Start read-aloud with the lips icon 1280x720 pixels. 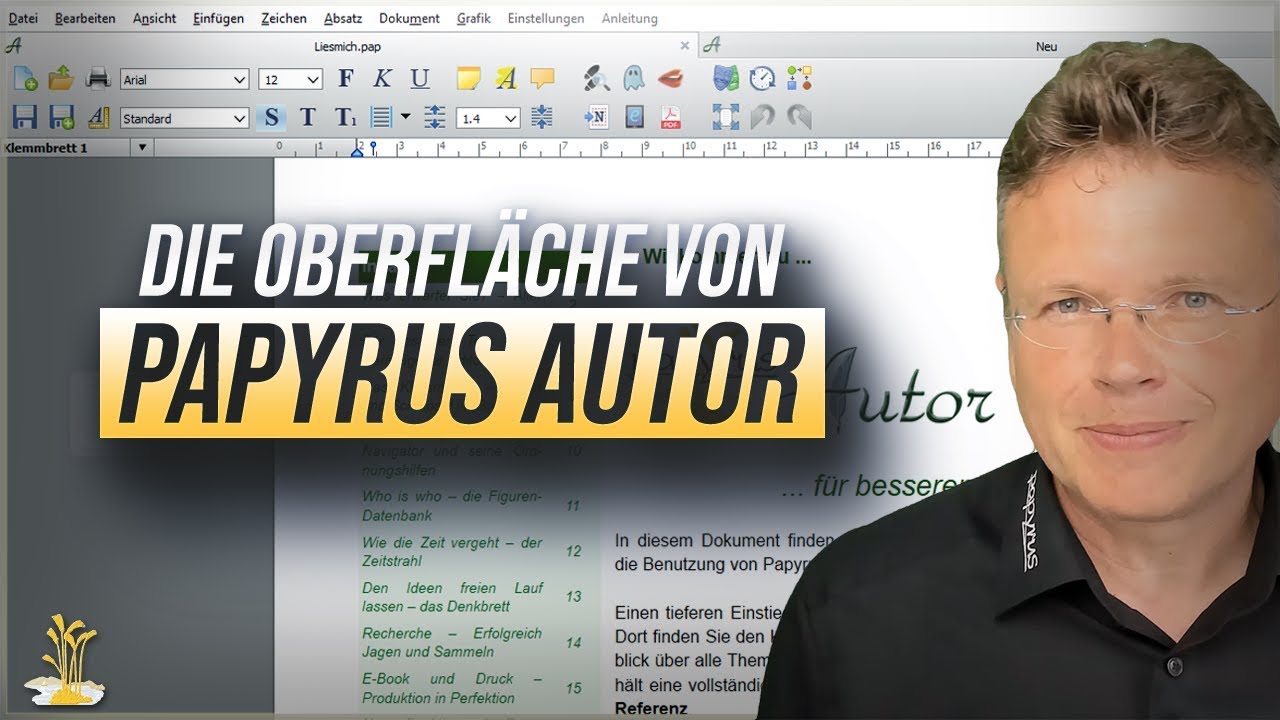(670, 78)
